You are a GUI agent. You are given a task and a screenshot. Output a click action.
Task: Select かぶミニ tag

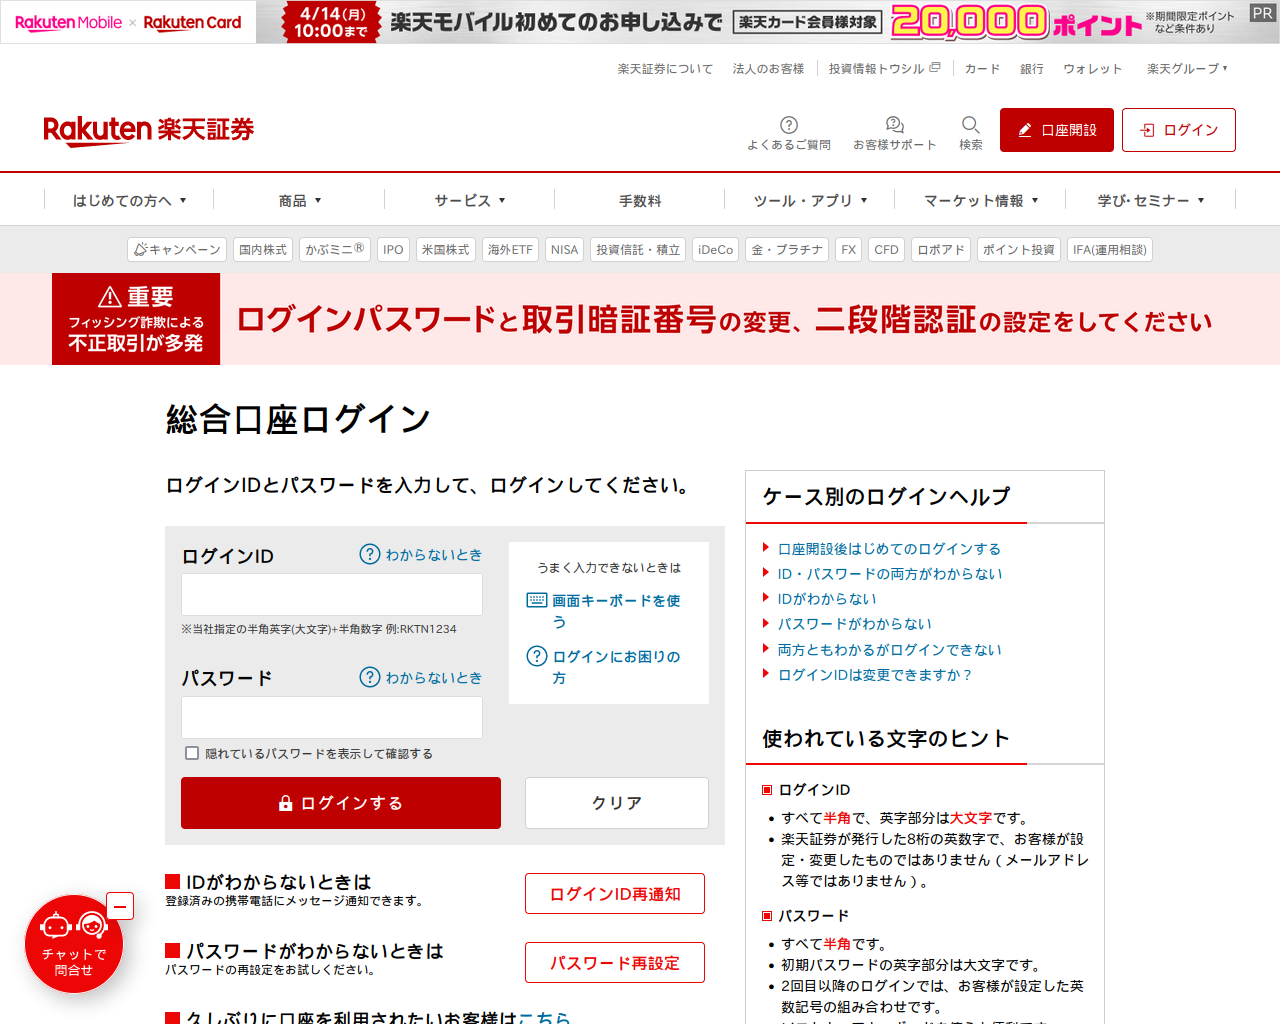tap(335, 250)
